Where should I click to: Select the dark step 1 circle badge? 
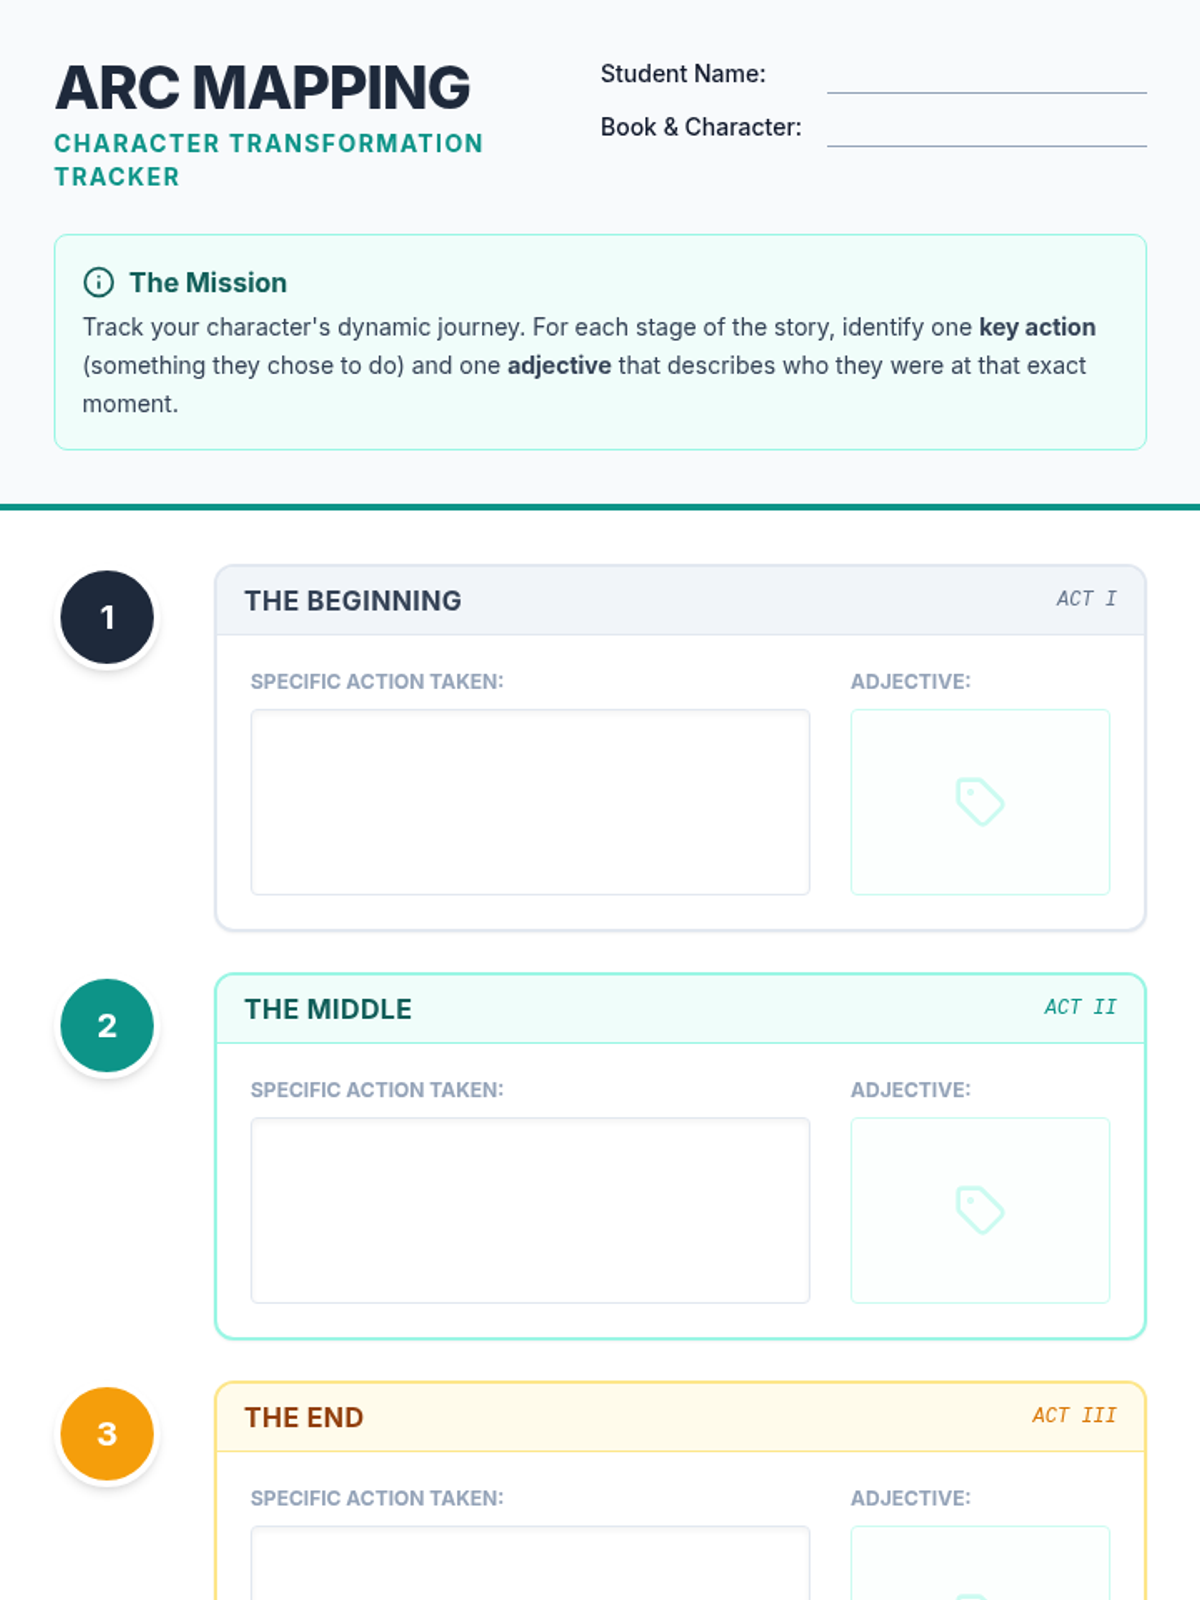point(107,617)
